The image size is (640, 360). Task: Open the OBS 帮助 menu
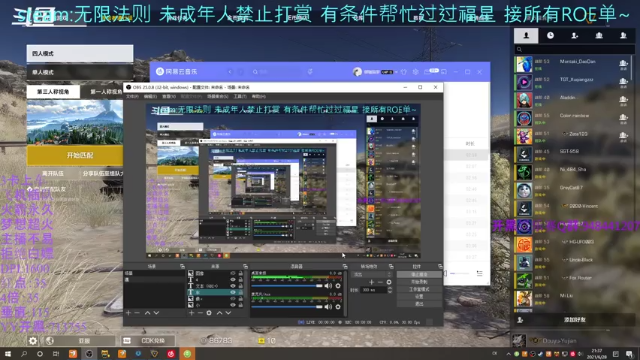click(258, 96)
